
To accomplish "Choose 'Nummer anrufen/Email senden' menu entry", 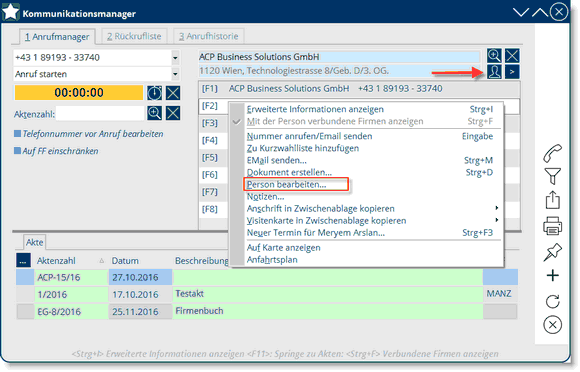I will [x=370, y=136].
